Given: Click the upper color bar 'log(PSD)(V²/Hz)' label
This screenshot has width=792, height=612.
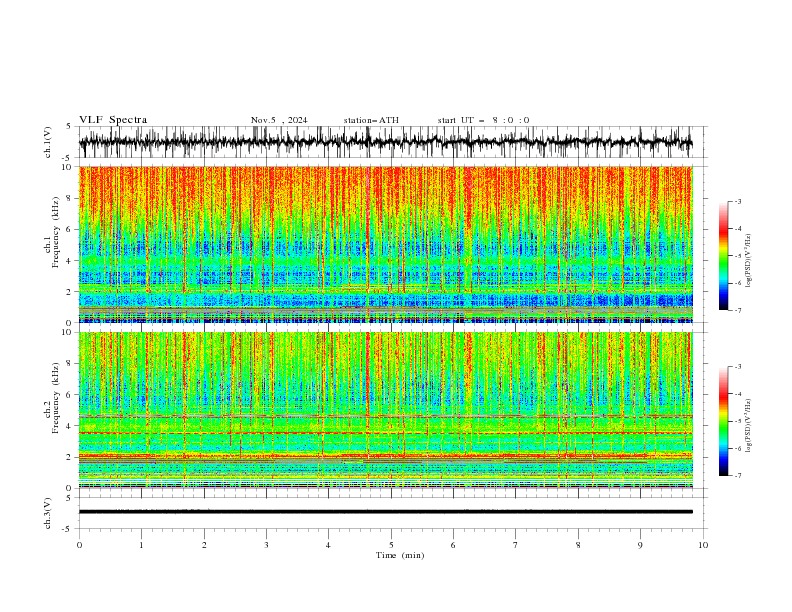Looking at the screenshot, I should click(x=748, y=261).
